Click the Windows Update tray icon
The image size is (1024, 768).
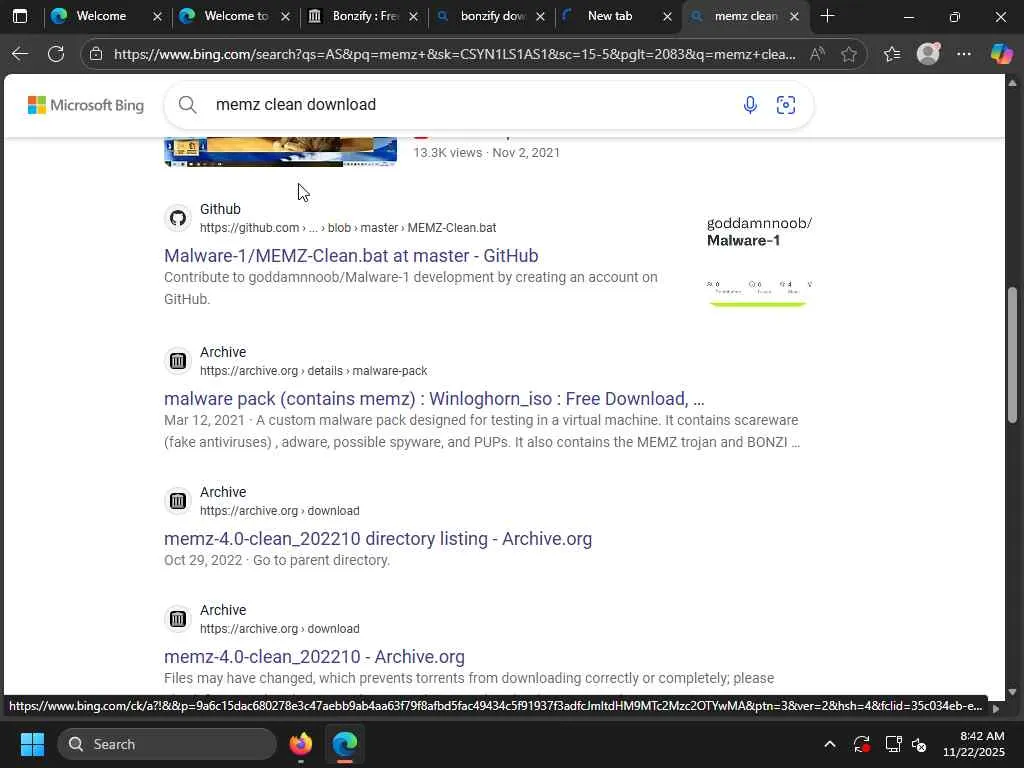point(861,744)
